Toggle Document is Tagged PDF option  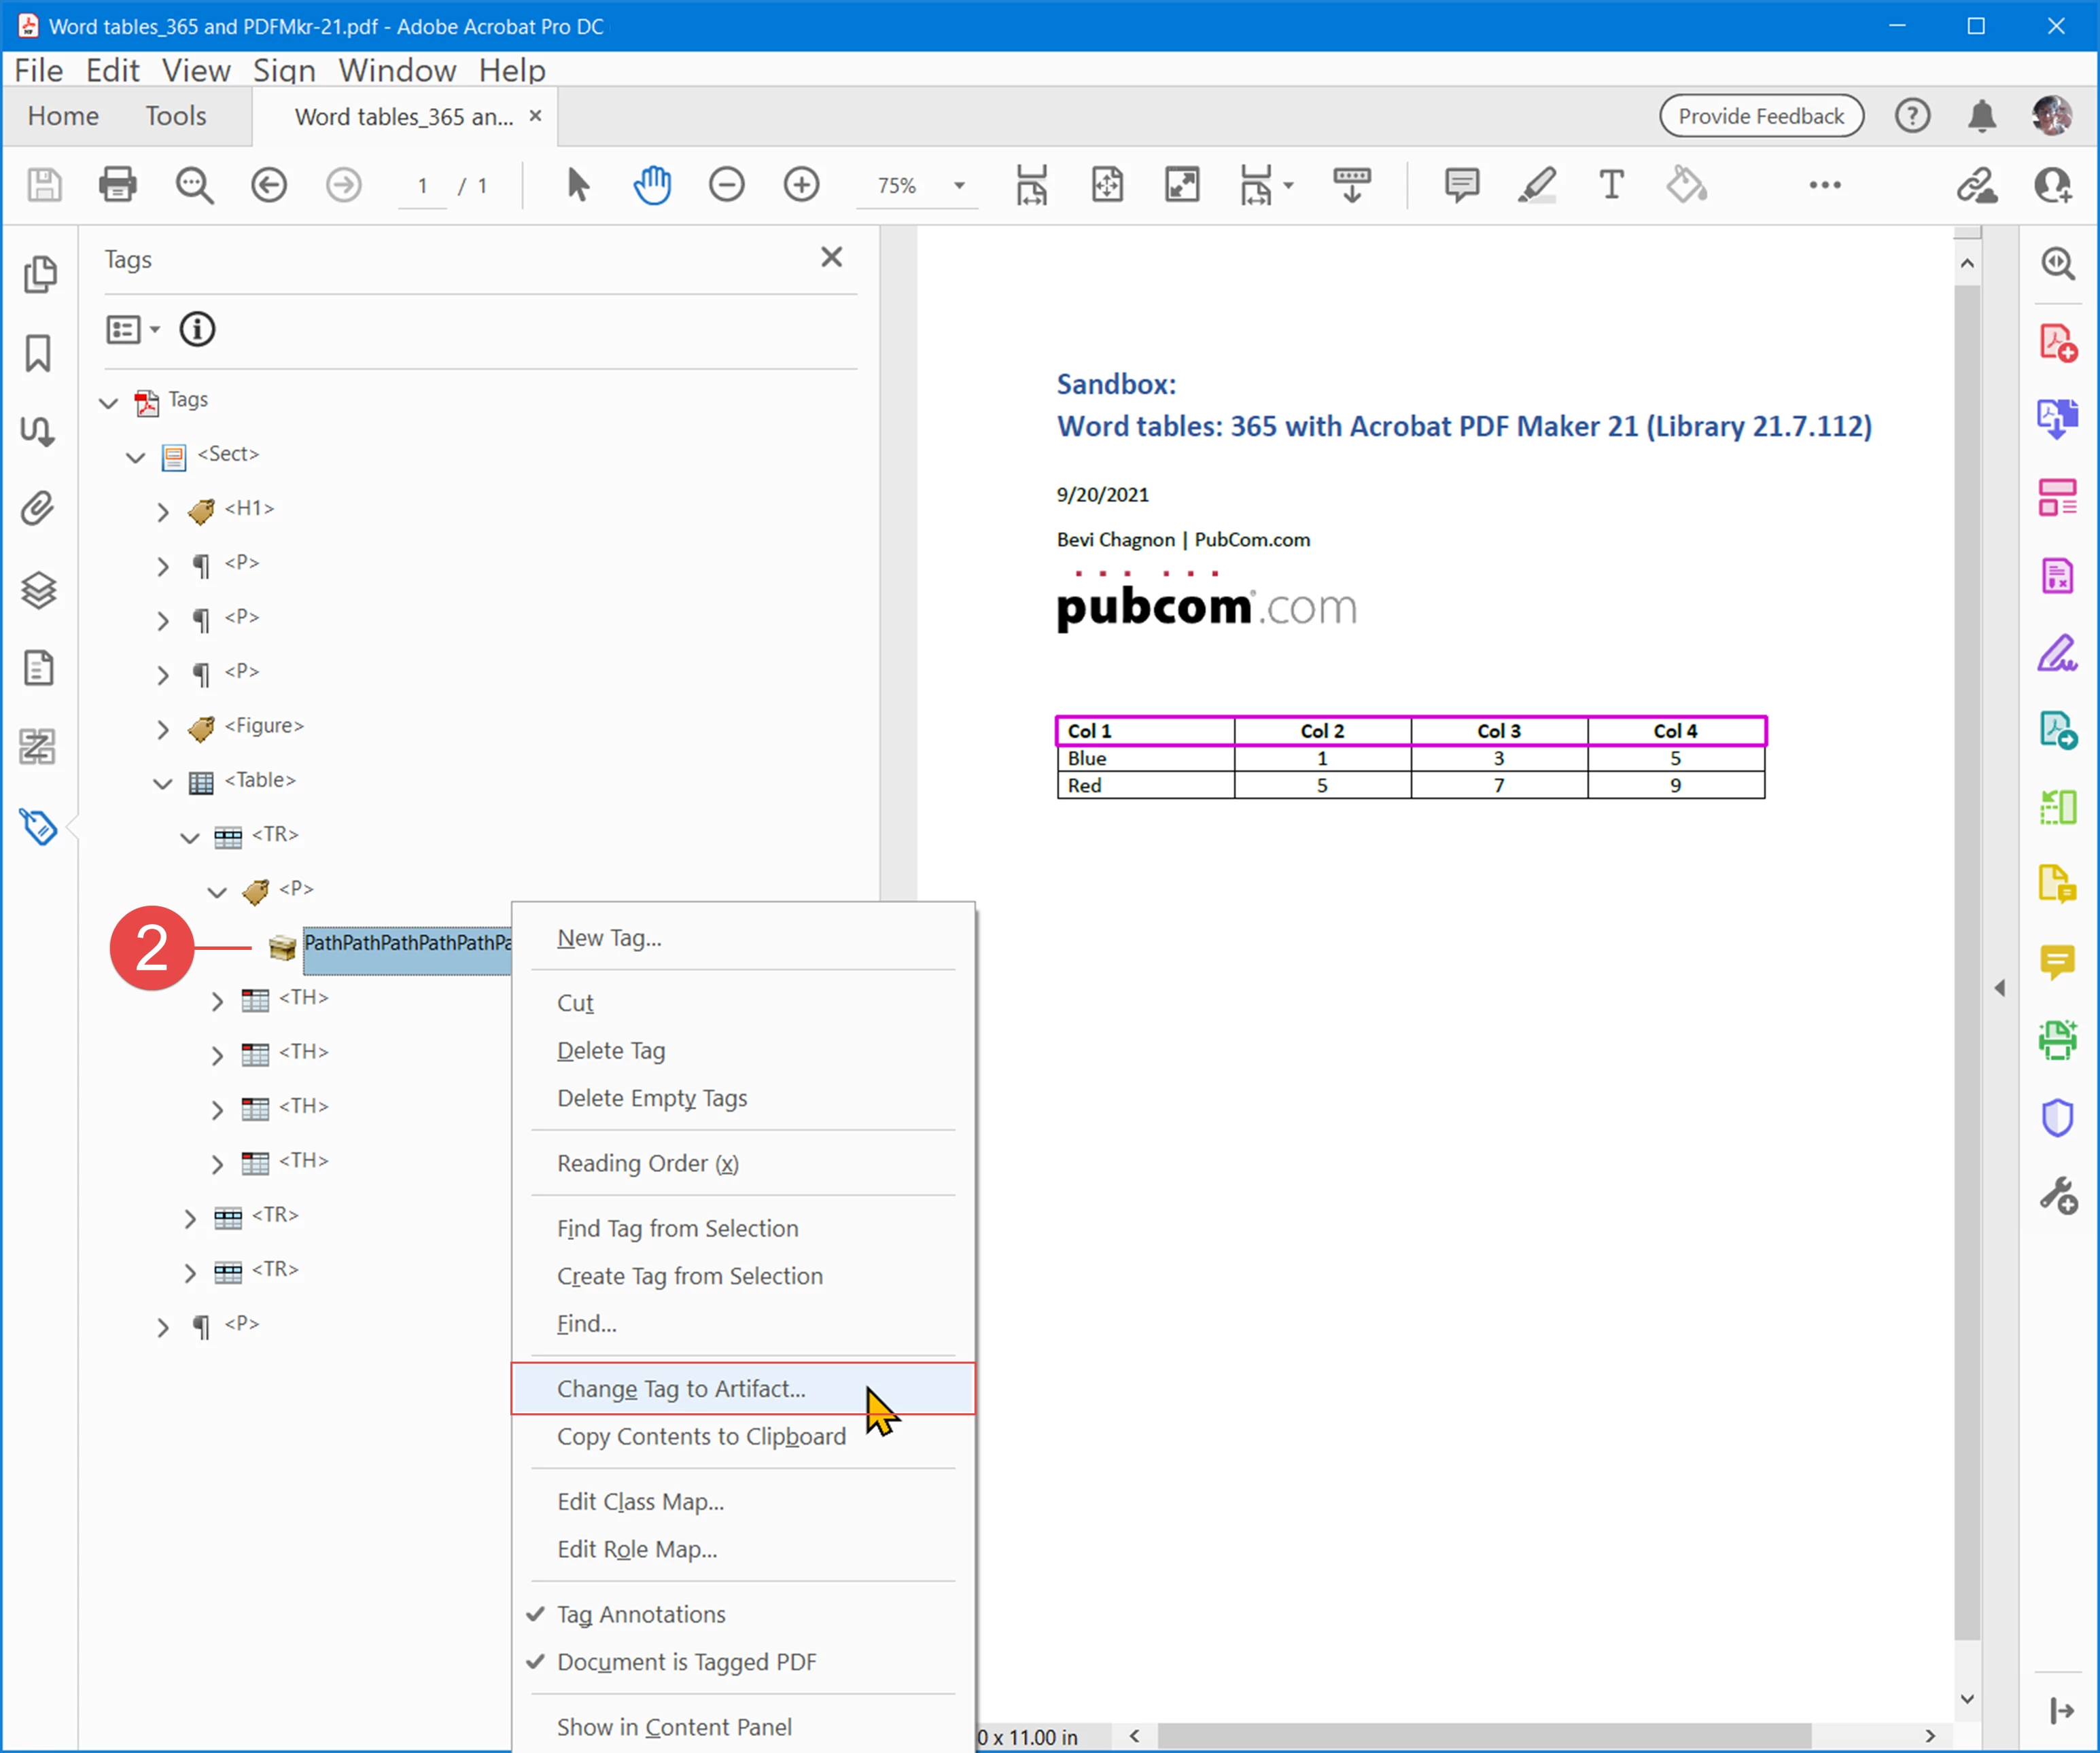click(x=686, y=1661)
